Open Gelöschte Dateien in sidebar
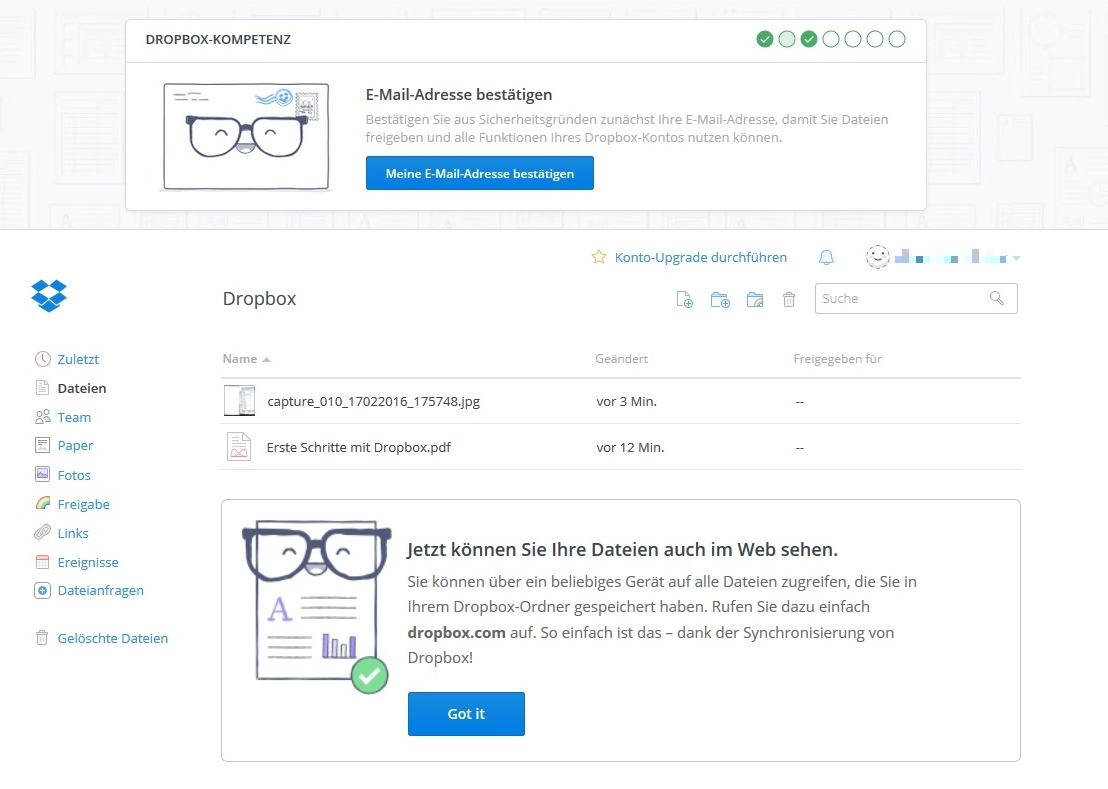 112,638
